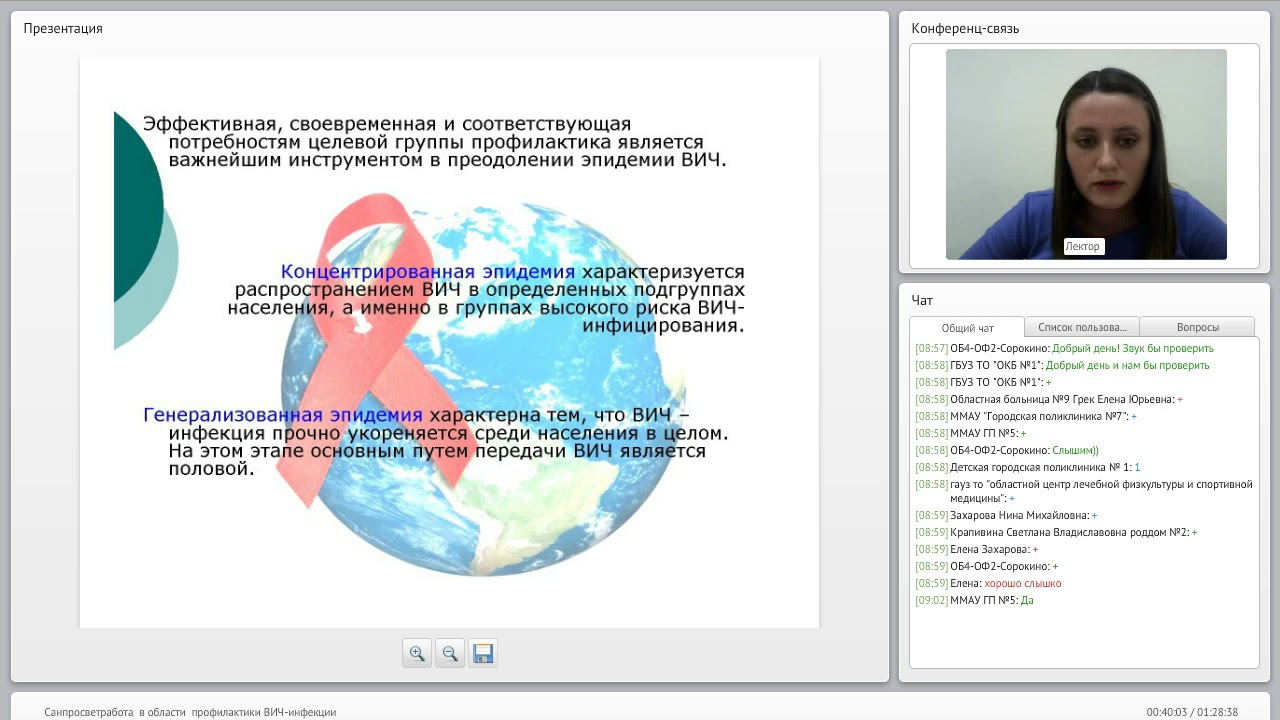Screen dimensions: 1280x720
Task: Click the playback time 00:40:03 / 01:28:38
Action: click(1192, 712)
